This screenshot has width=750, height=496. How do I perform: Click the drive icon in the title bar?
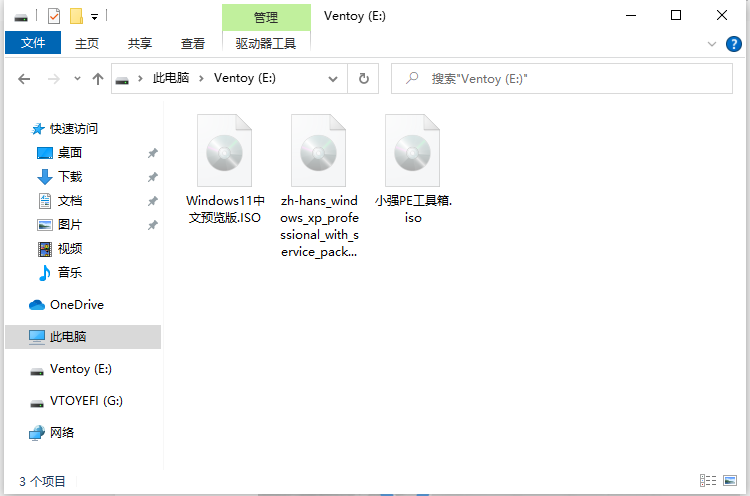tap(21, 17)
